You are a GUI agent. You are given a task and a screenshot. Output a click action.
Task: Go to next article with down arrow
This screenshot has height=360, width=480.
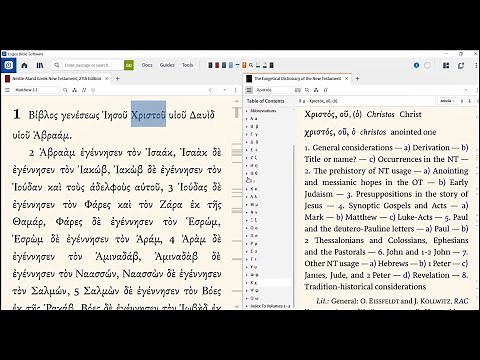tap(469, 101)
